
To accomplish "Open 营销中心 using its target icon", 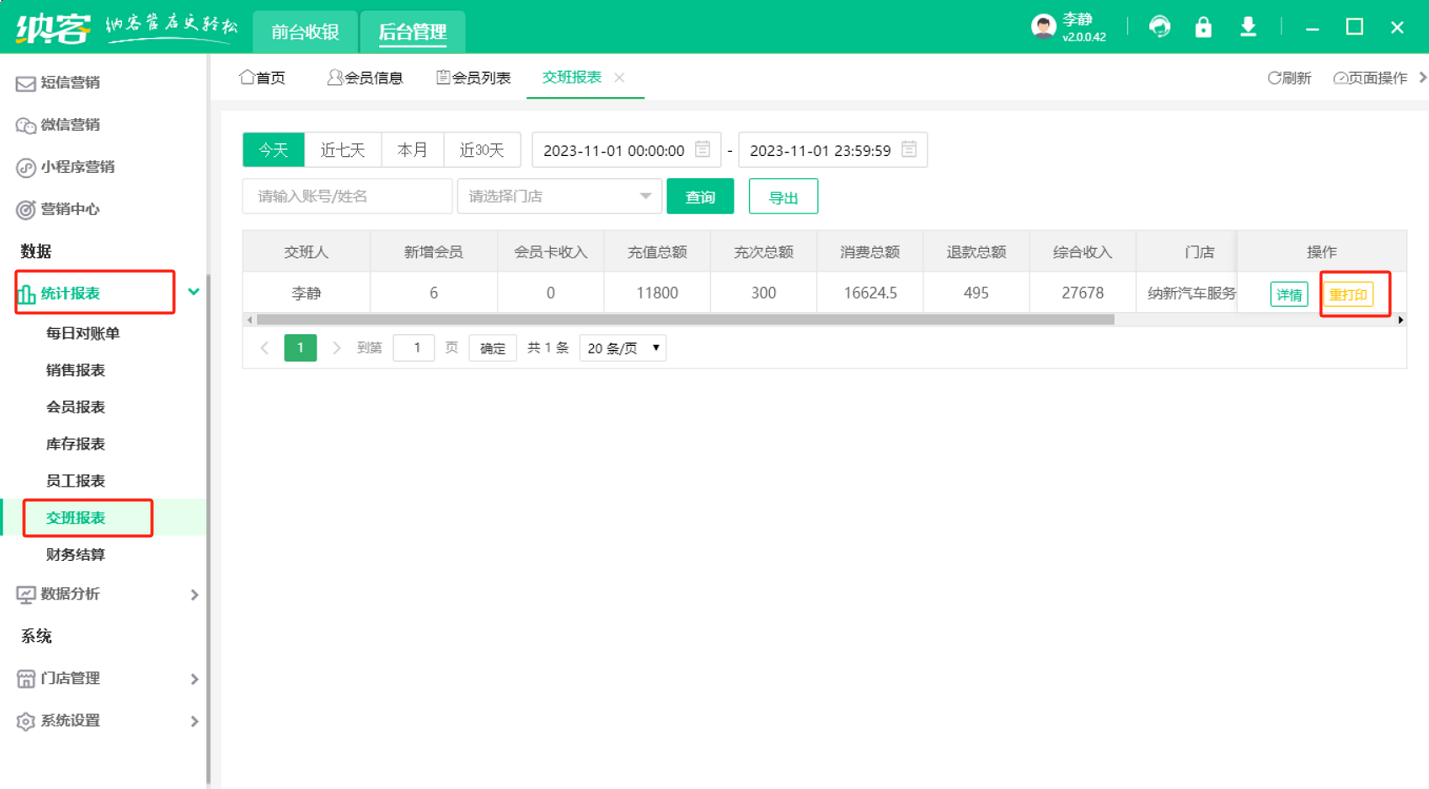I will [x=25, y=209].
